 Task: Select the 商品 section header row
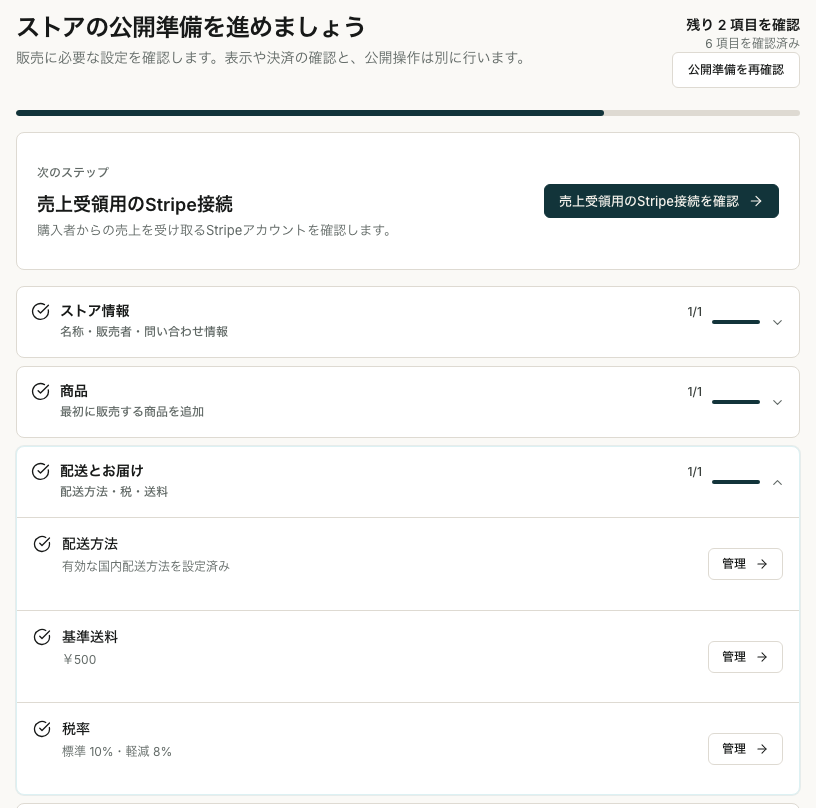pyautogui.click(x=408, y=402)
